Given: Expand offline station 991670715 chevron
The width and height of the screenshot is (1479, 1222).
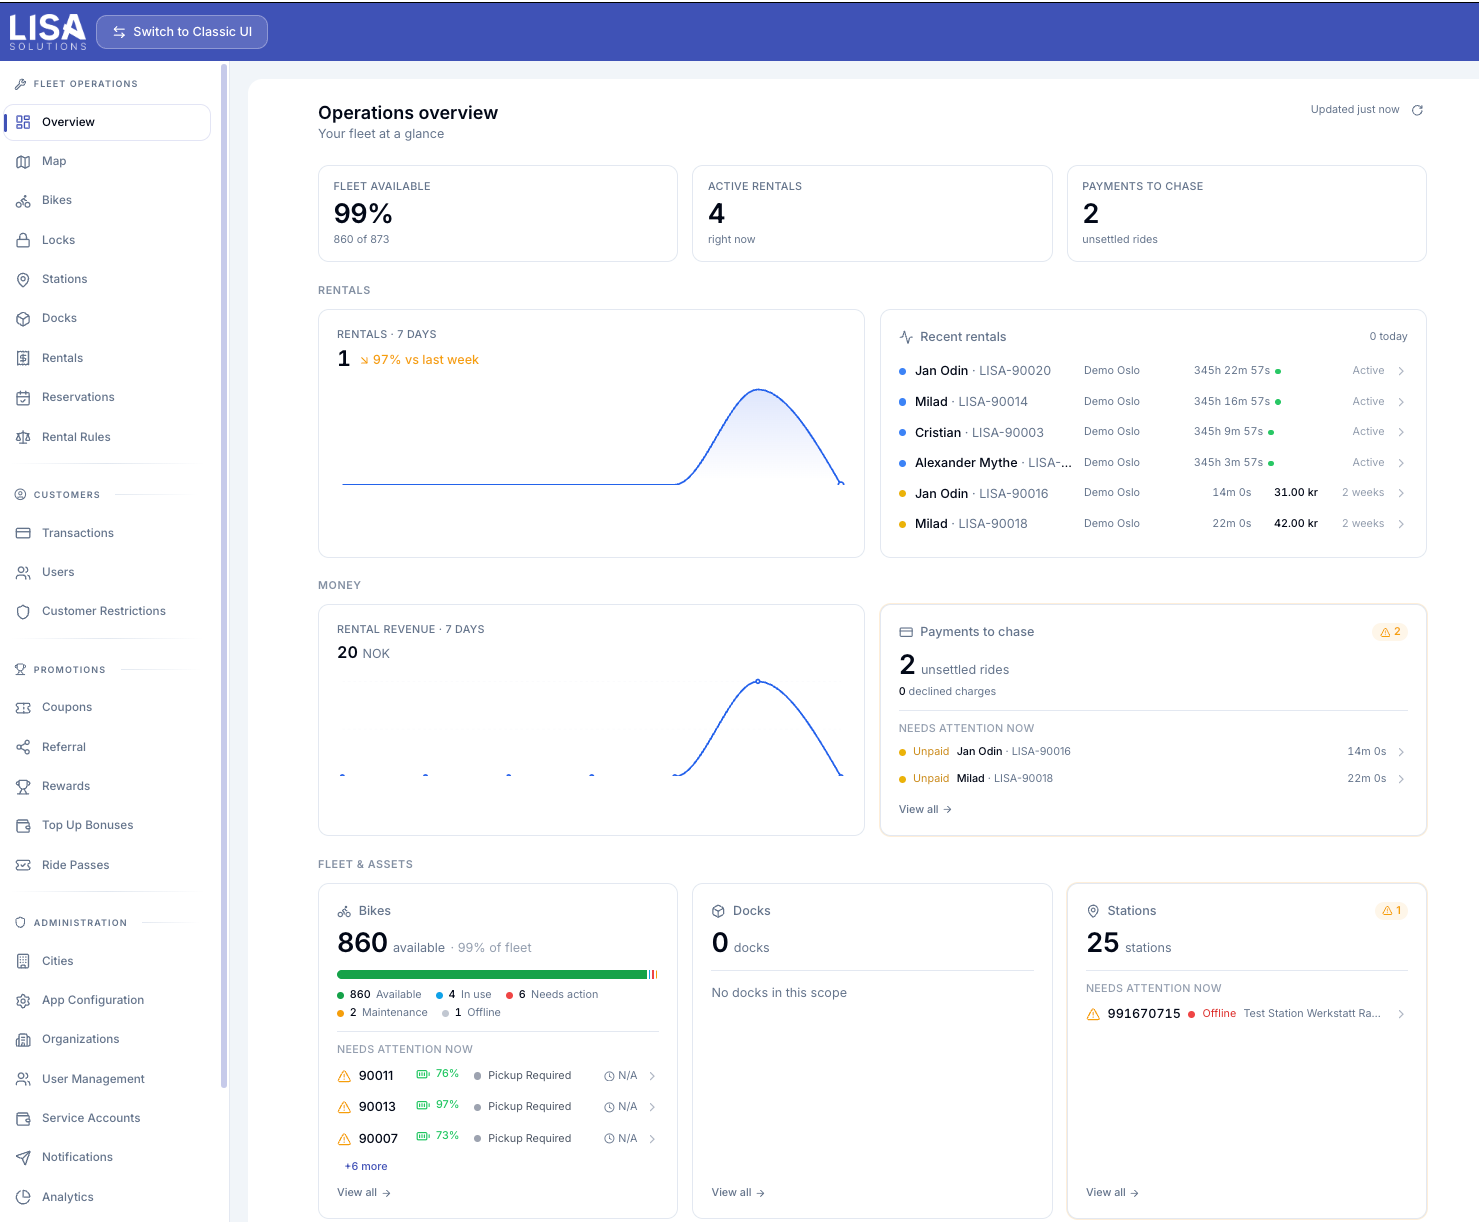Looking at the screenshot, I should click(1401, 1014).
